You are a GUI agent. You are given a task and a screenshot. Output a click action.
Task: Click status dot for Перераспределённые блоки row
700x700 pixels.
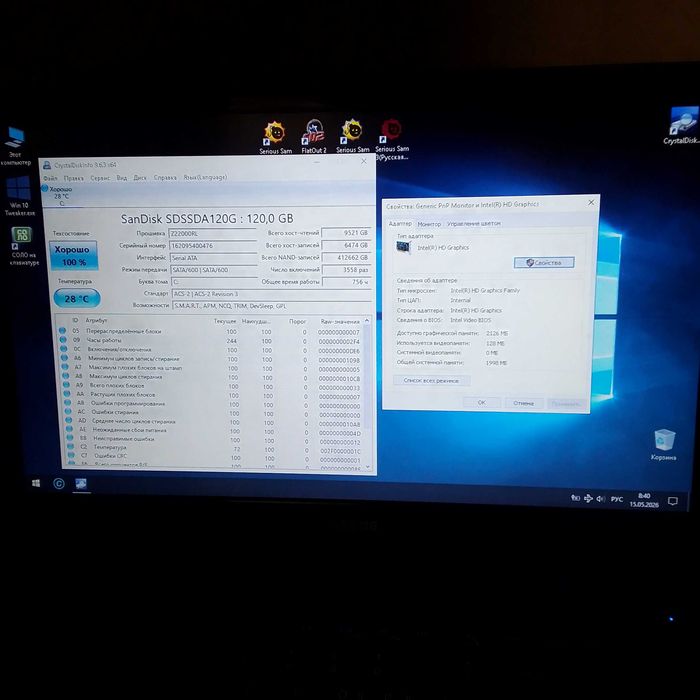point(62,331)
